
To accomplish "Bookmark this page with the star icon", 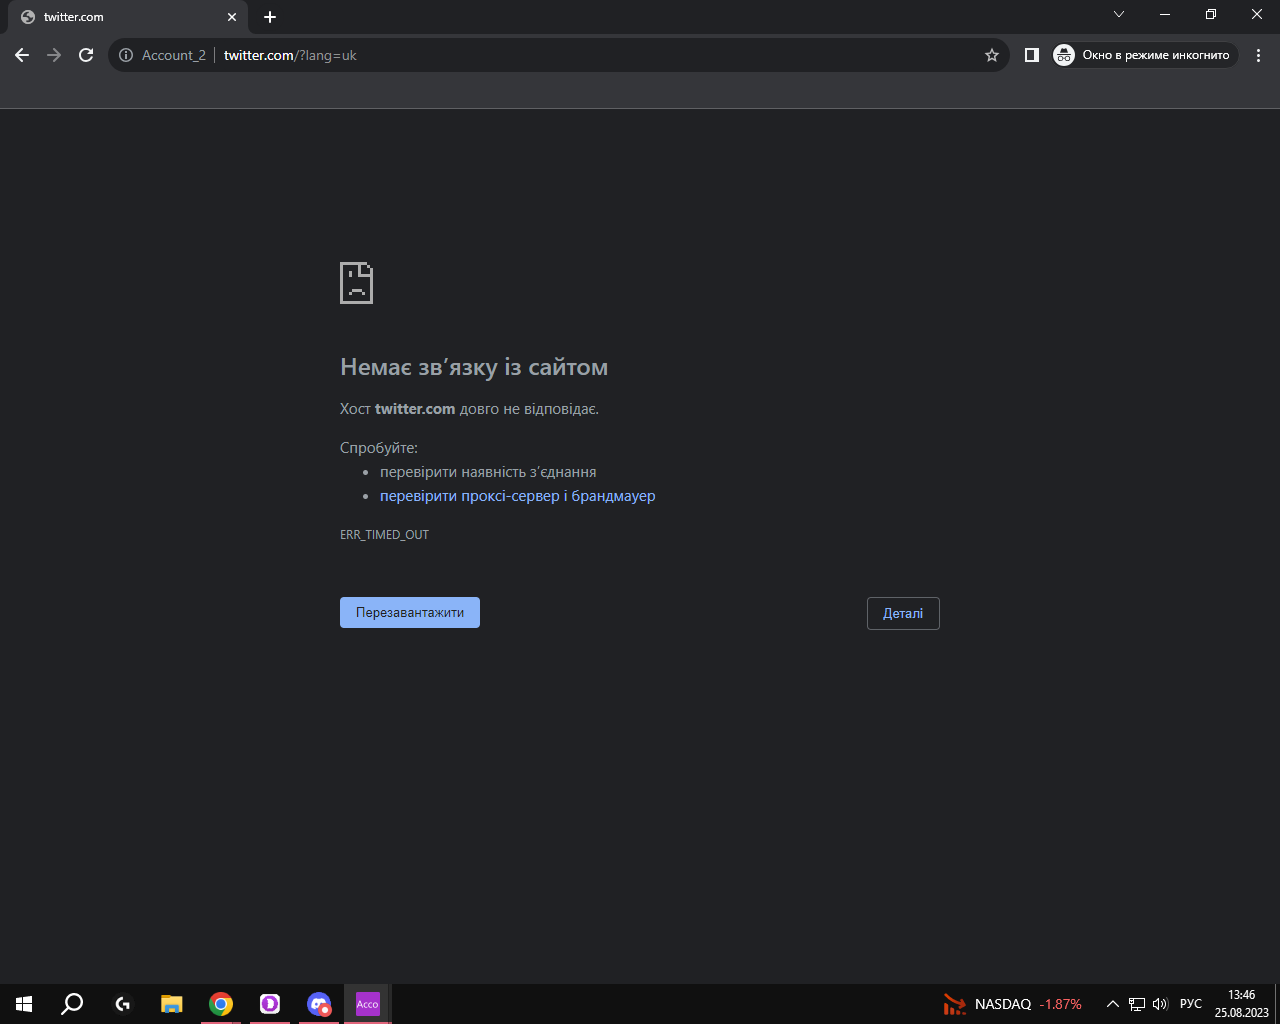I will (992, 55).
